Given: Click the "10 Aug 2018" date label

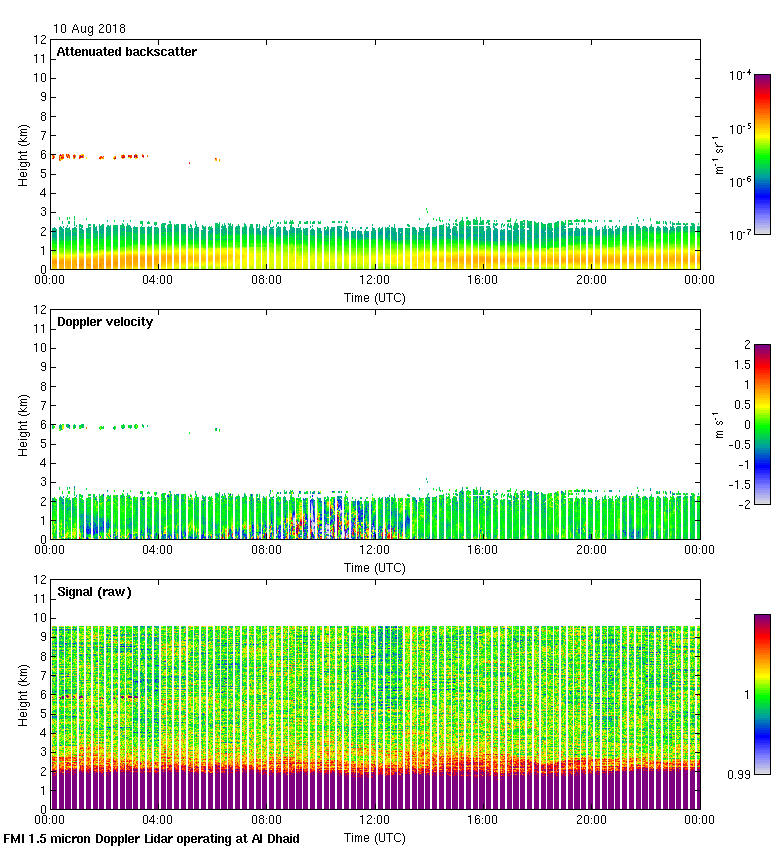Looking at the screenshot, I should coord(89,30).
